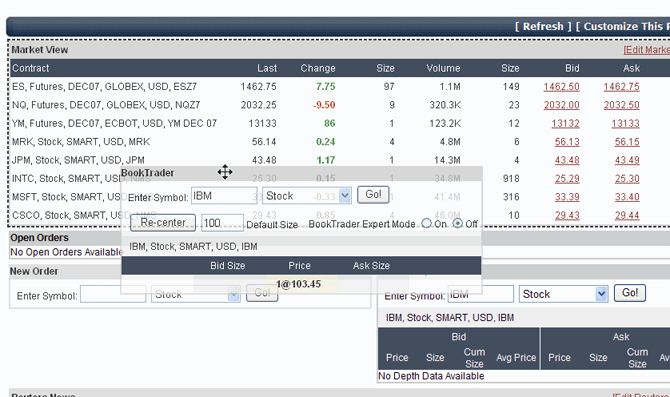Click the ES futures bid price 1462.50
The image size is (670, 397).
tap(561, 87)
